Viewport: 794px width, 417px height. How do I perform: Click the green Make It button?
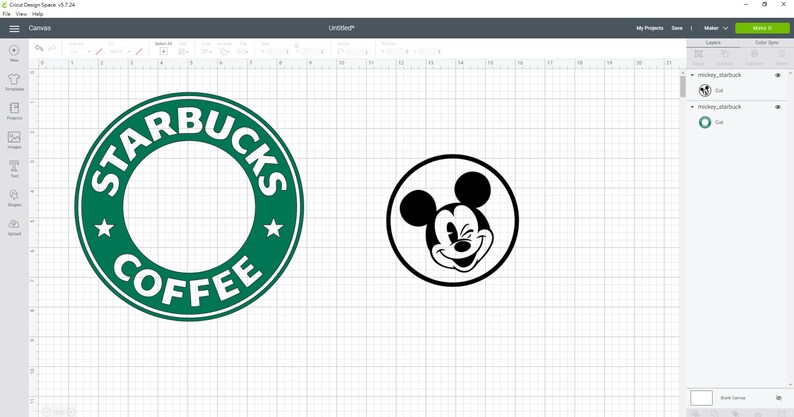point(762,28)
